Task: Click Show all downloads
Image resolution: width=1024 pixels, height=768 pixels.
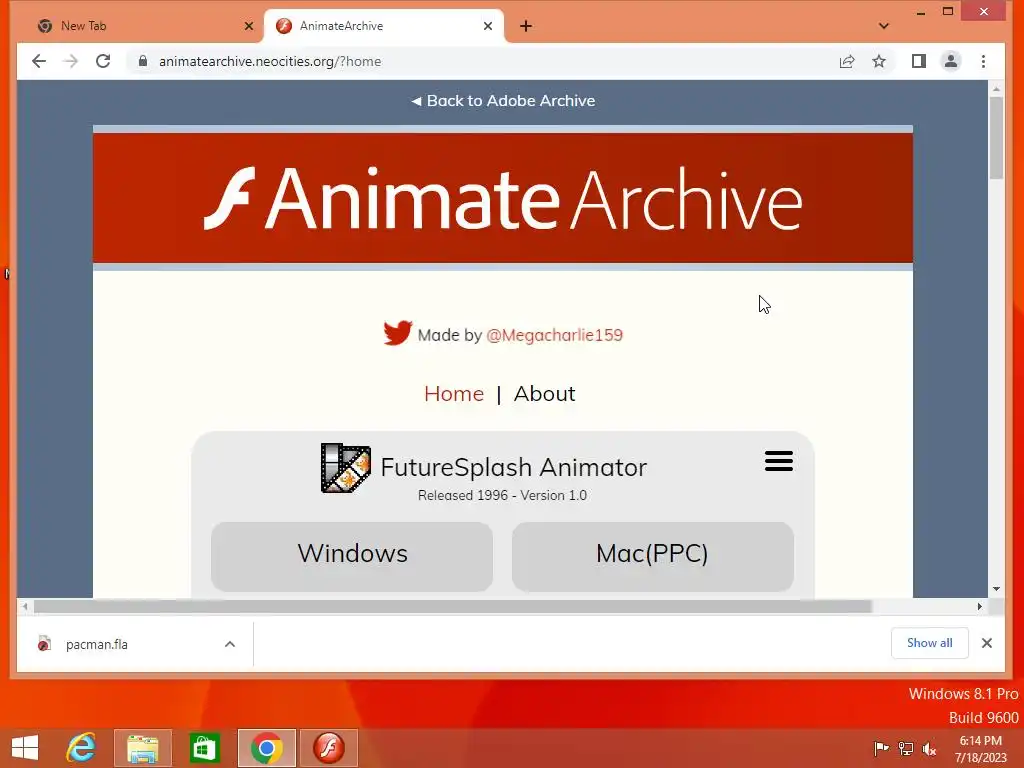Action: pyautogui.click(x=929, y=643)
